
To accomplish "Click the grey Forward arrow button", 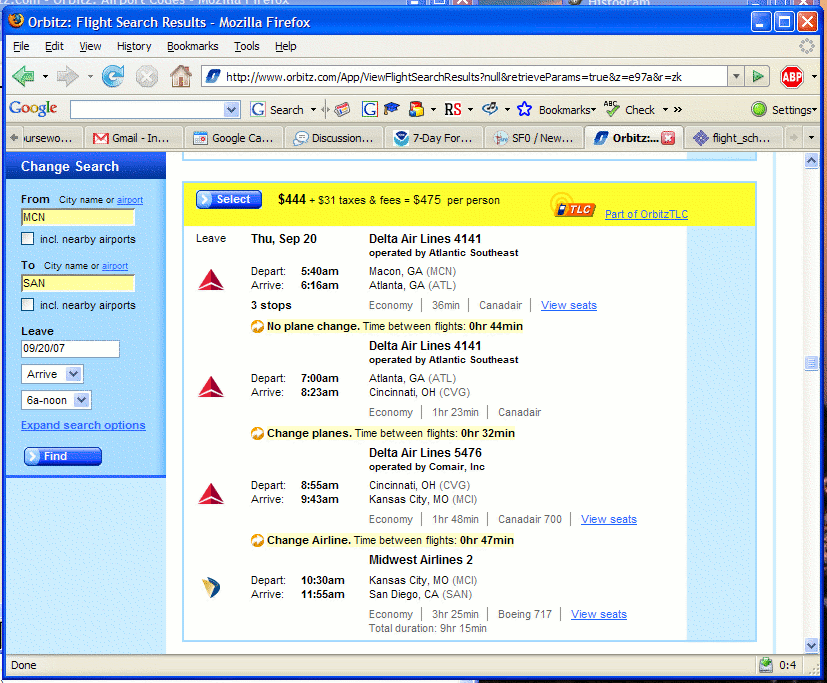I will pos(68,76).
